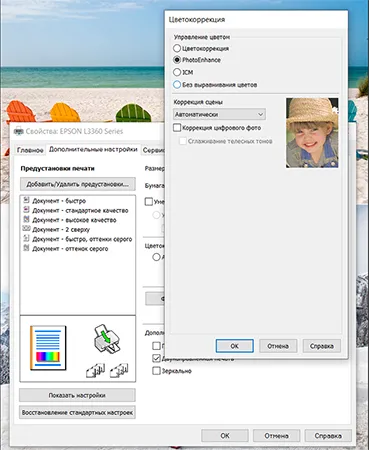This screenshot has width=369, height=450.
Task: Select the Документ - оттенок серого preset
Action: [70, 249]
